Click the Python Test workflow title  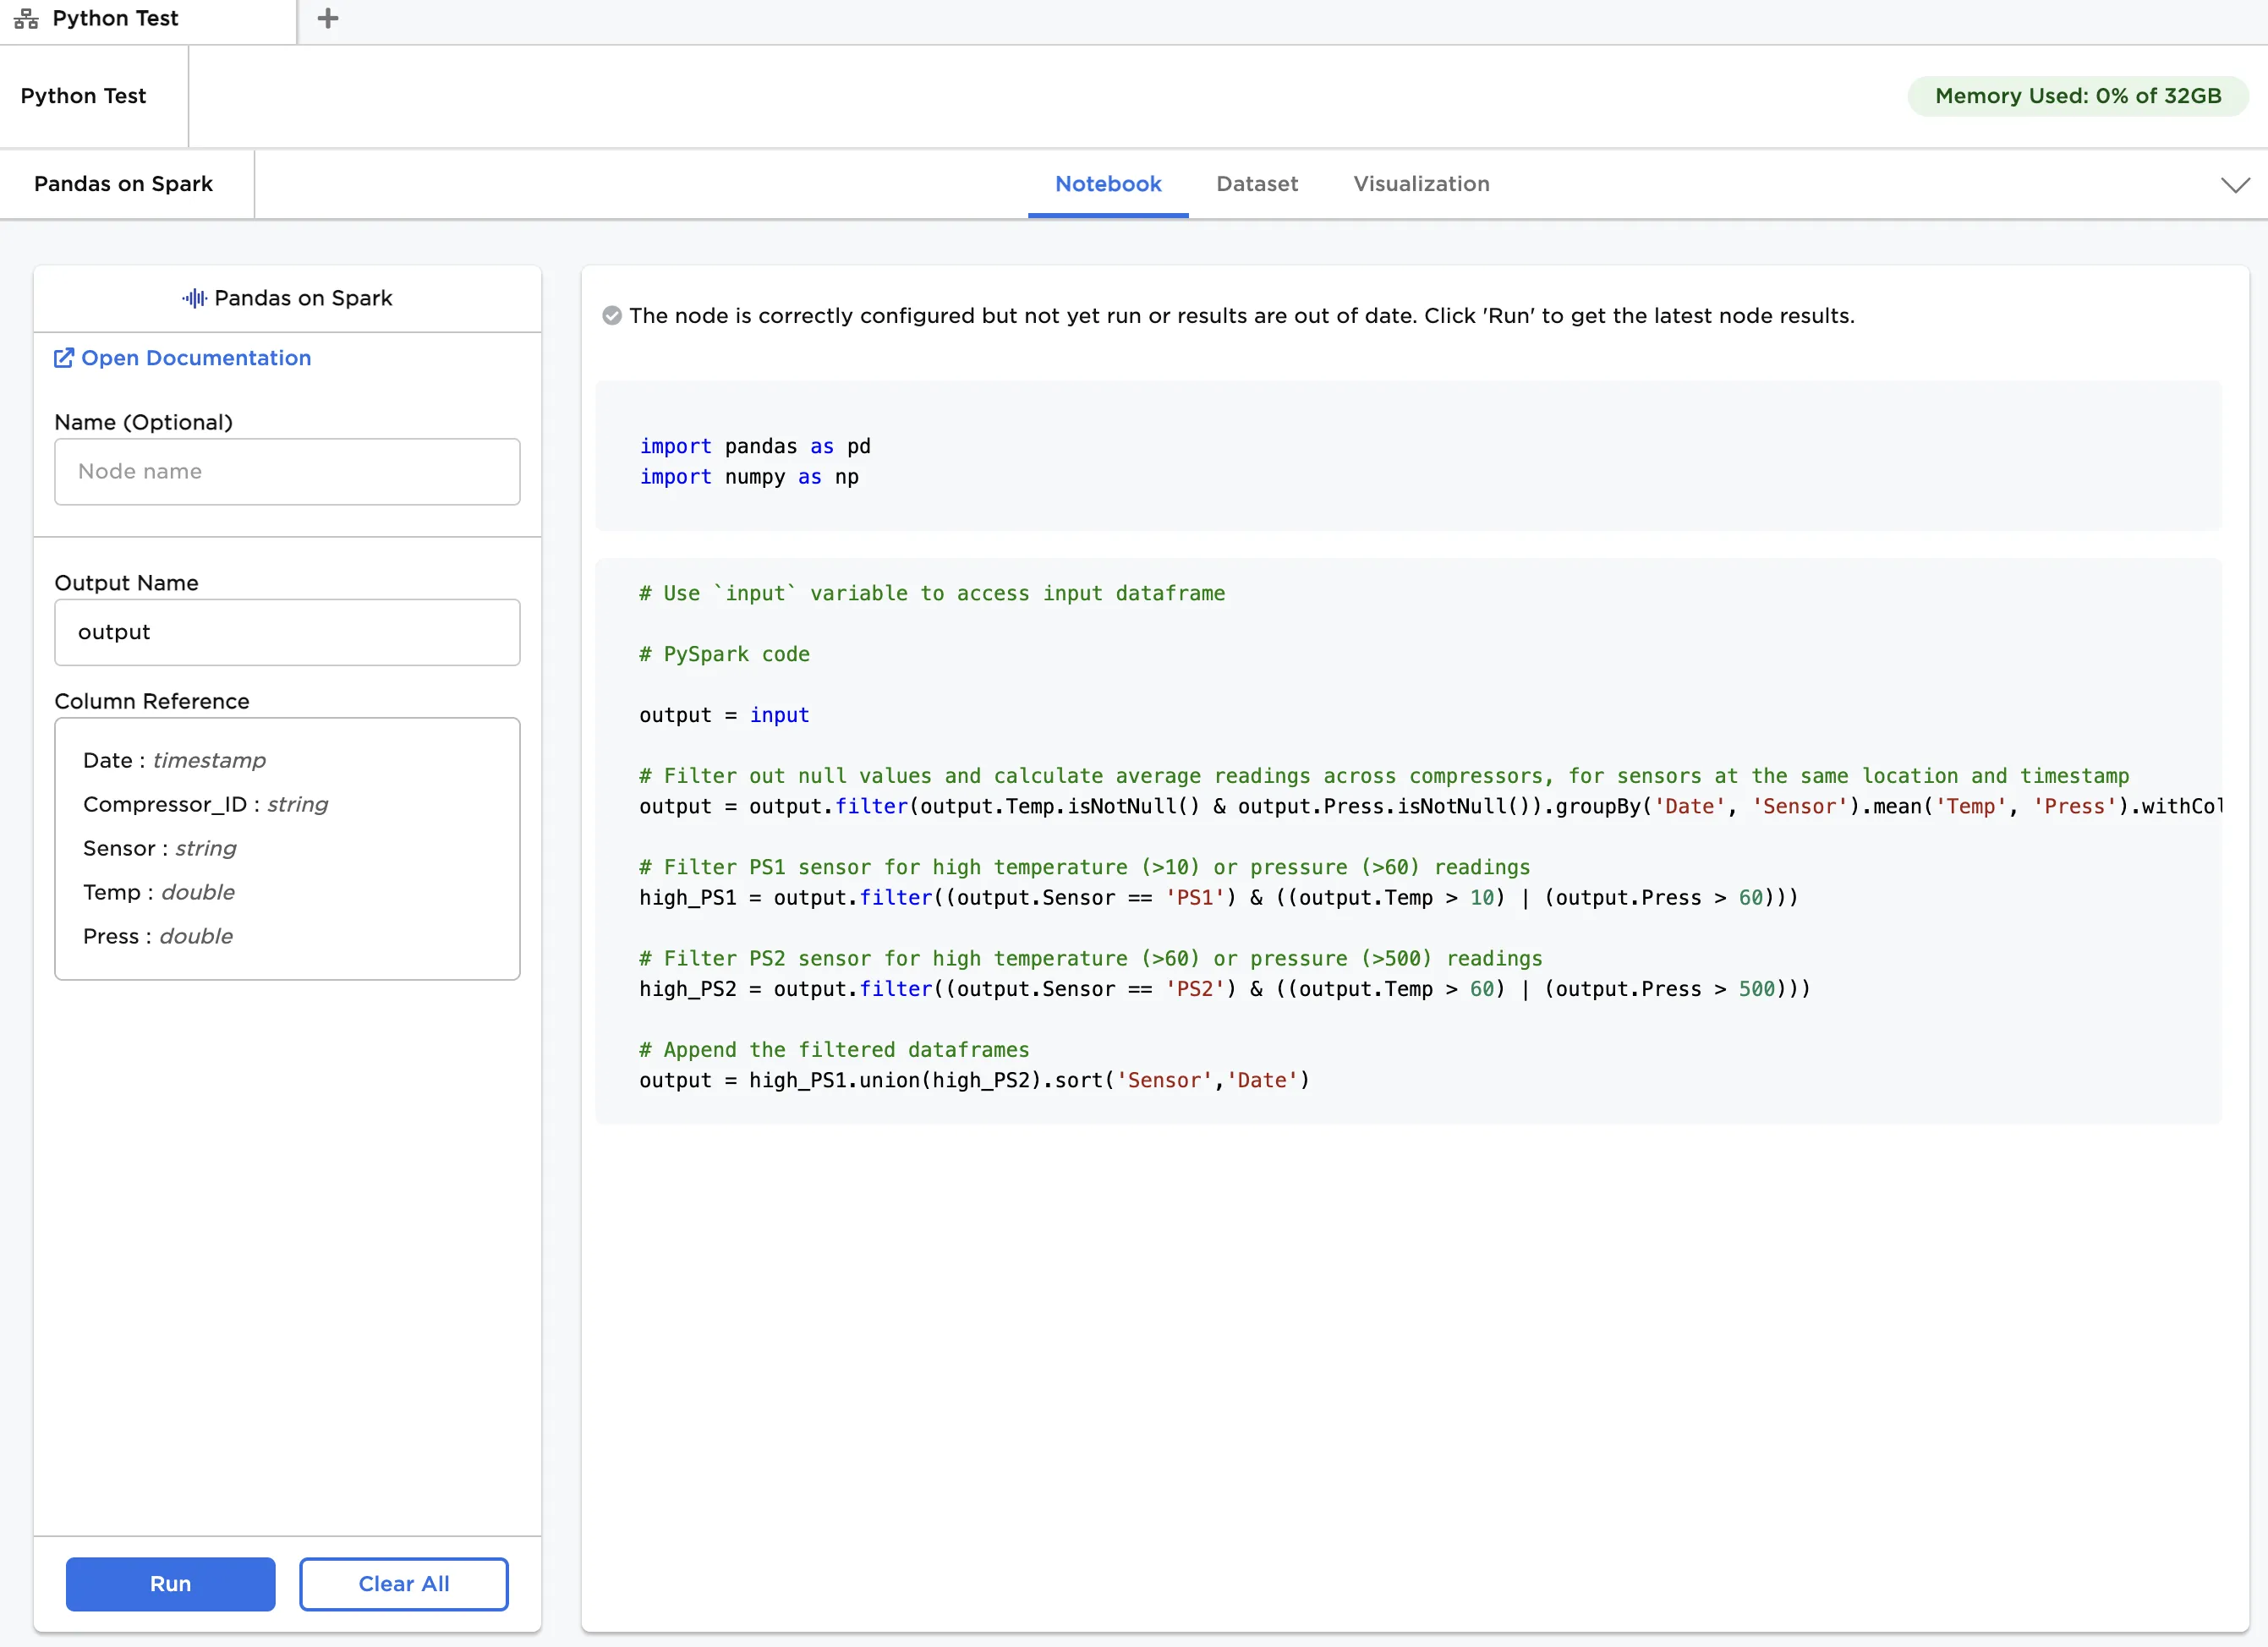point(83,96)
